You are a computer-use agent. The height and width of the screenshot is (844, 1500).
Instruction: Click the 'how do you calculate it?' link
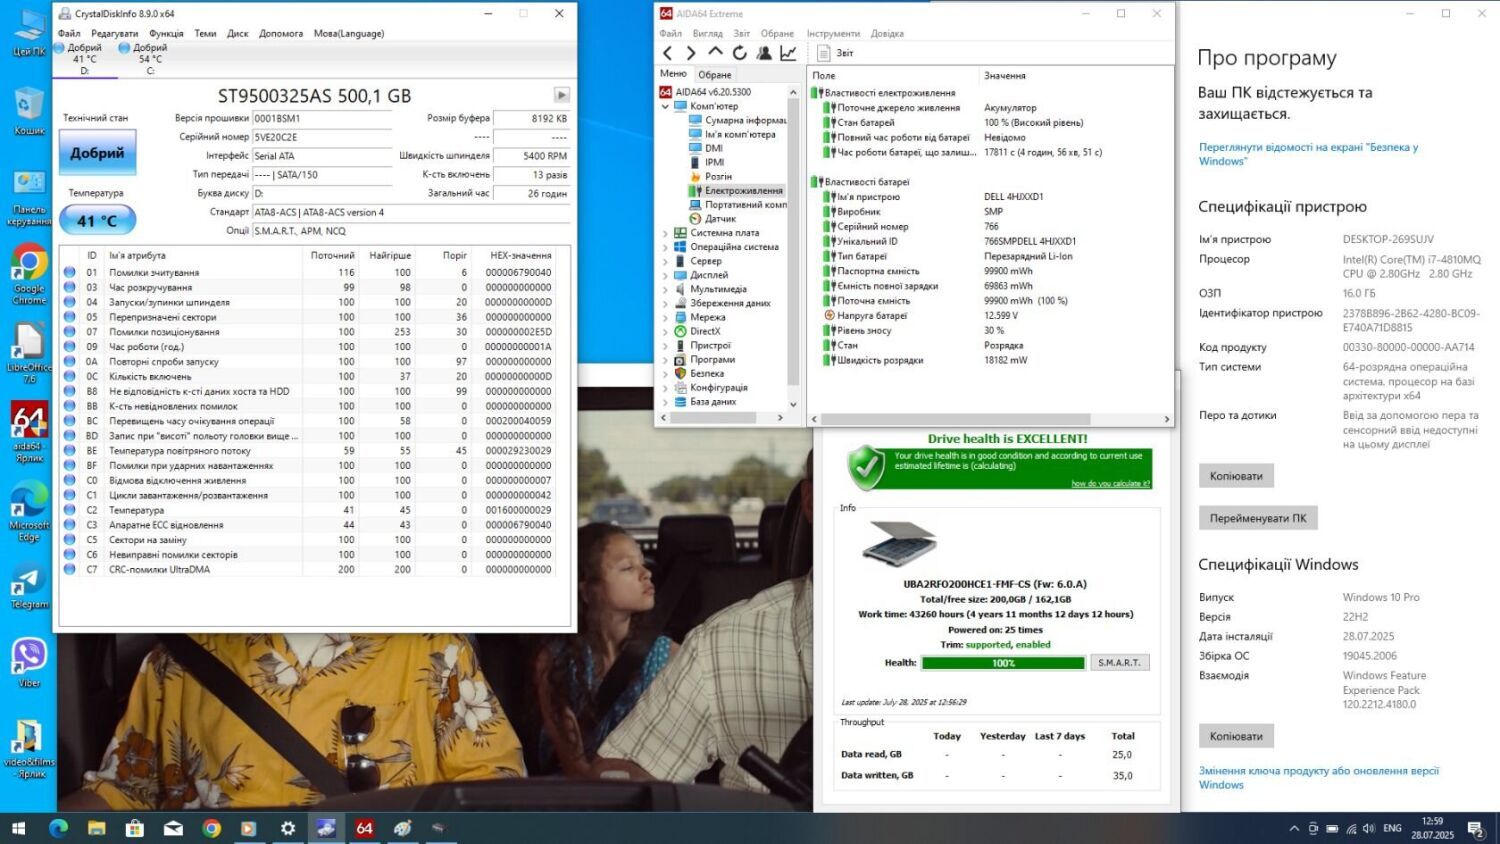pos(1110,484)
